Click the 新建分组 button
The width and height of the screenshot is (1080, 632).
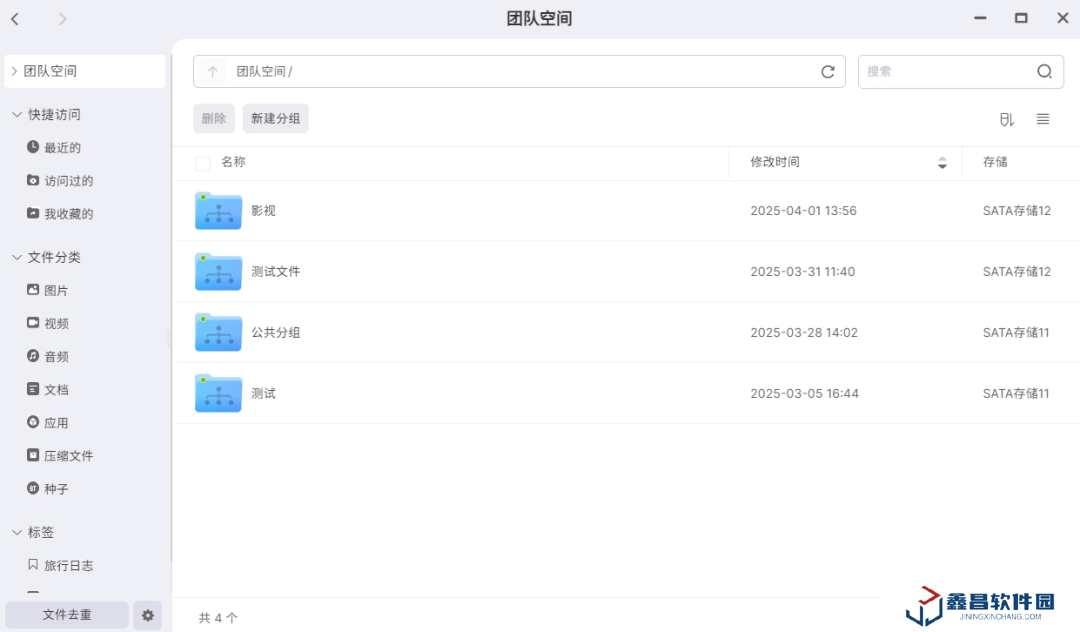tap(275, 119)
